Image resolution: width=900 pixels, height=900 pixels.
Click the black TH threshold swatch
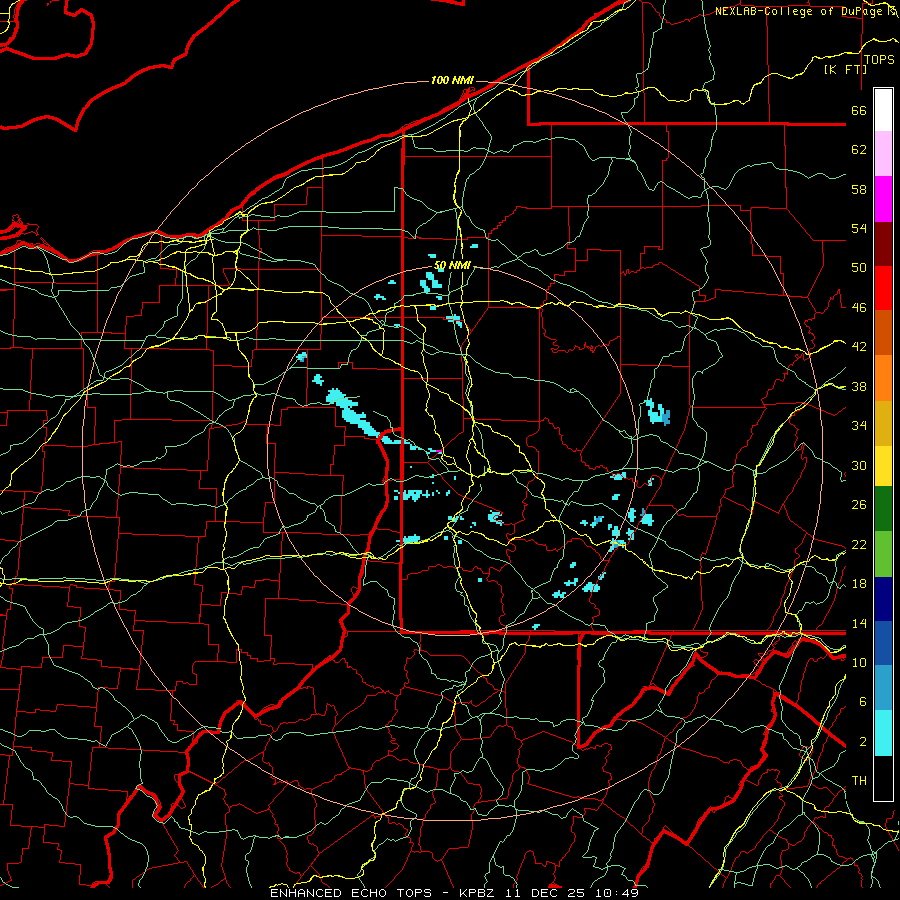[x=883, y=778]
